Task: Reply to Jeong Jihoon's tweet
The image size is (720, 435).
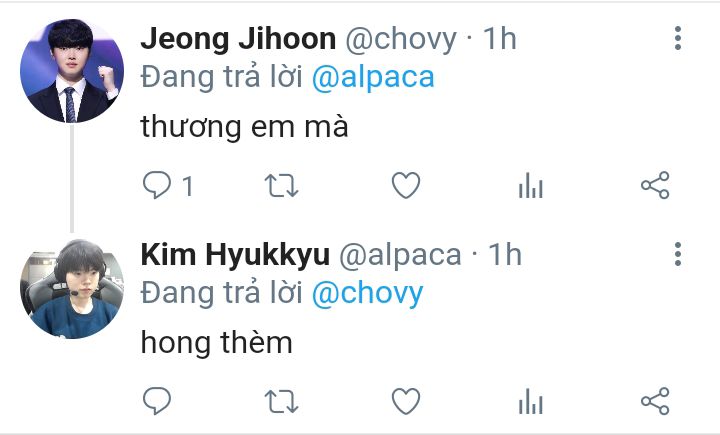Action: 157,185
